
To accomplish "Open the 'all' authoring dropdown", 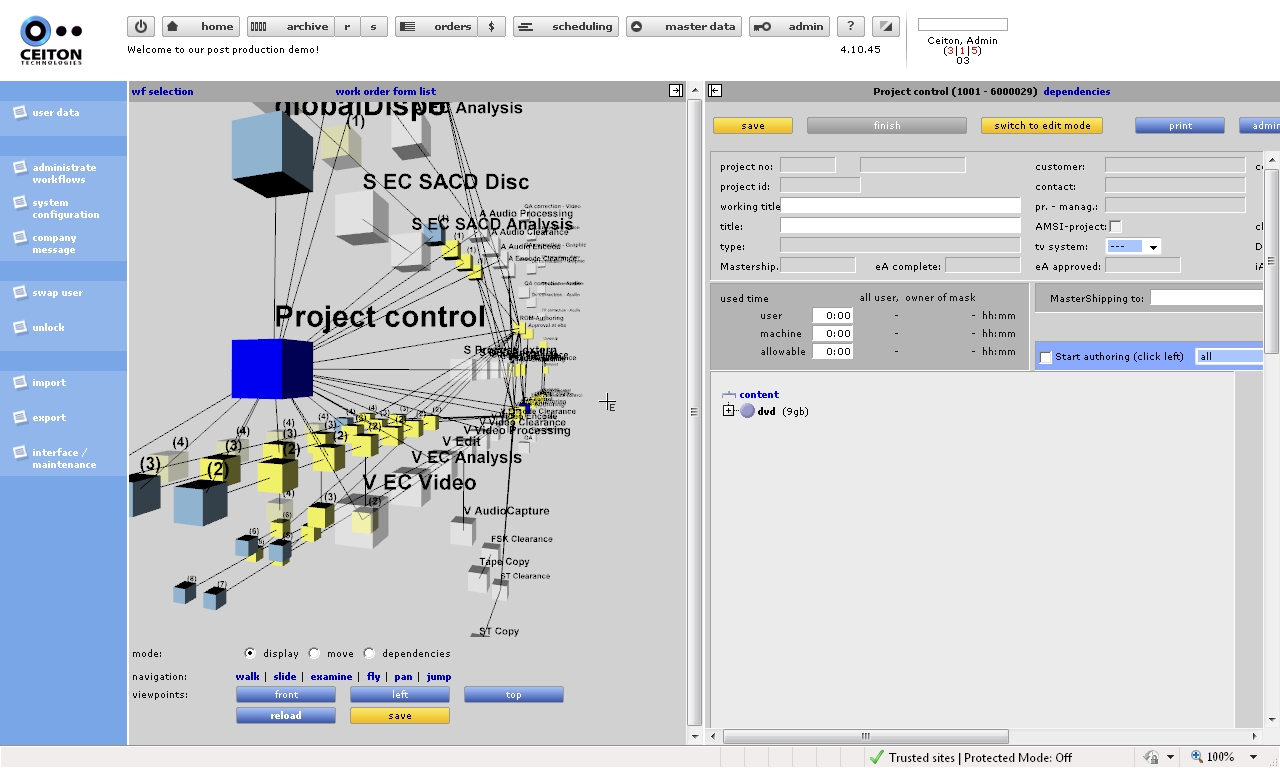I will pyautogui.click(x=1229, y=356).
